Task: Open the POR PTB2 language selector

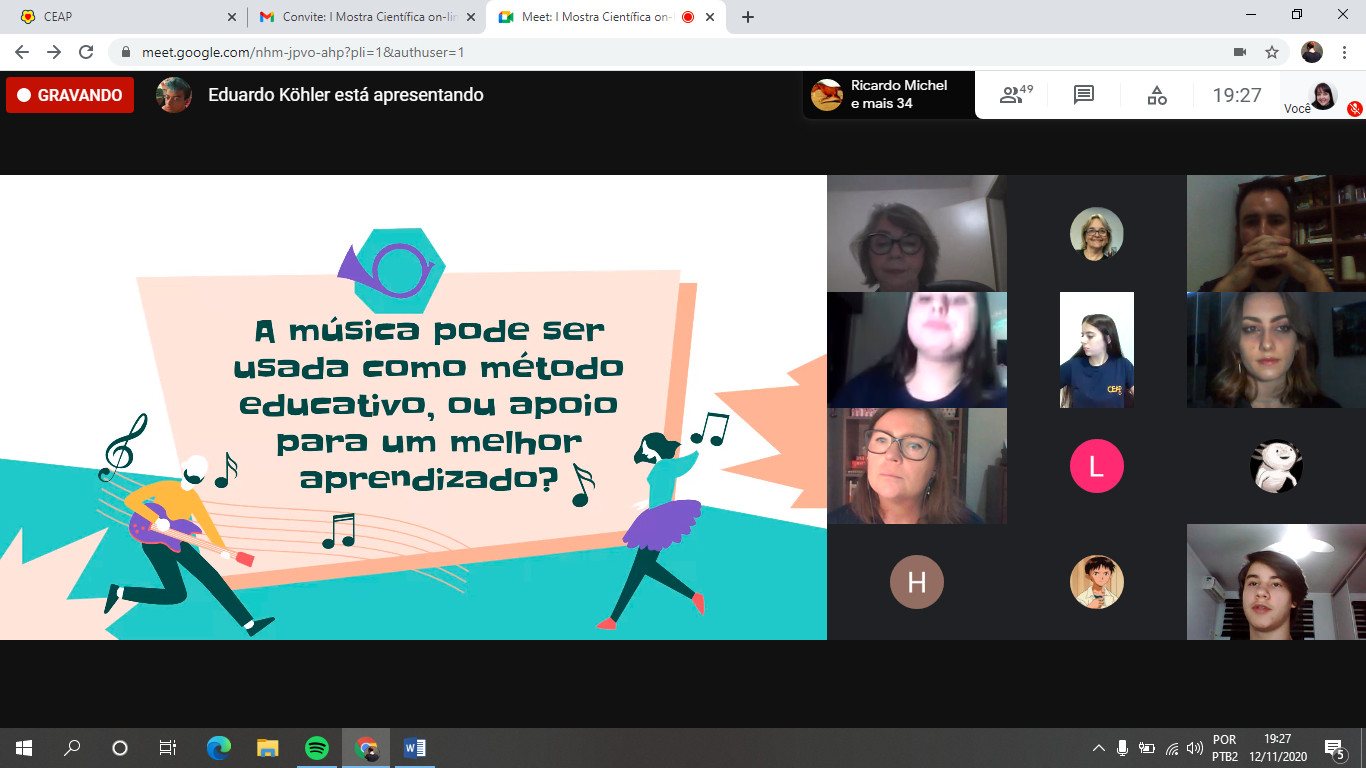Action: coord(1225,748)
